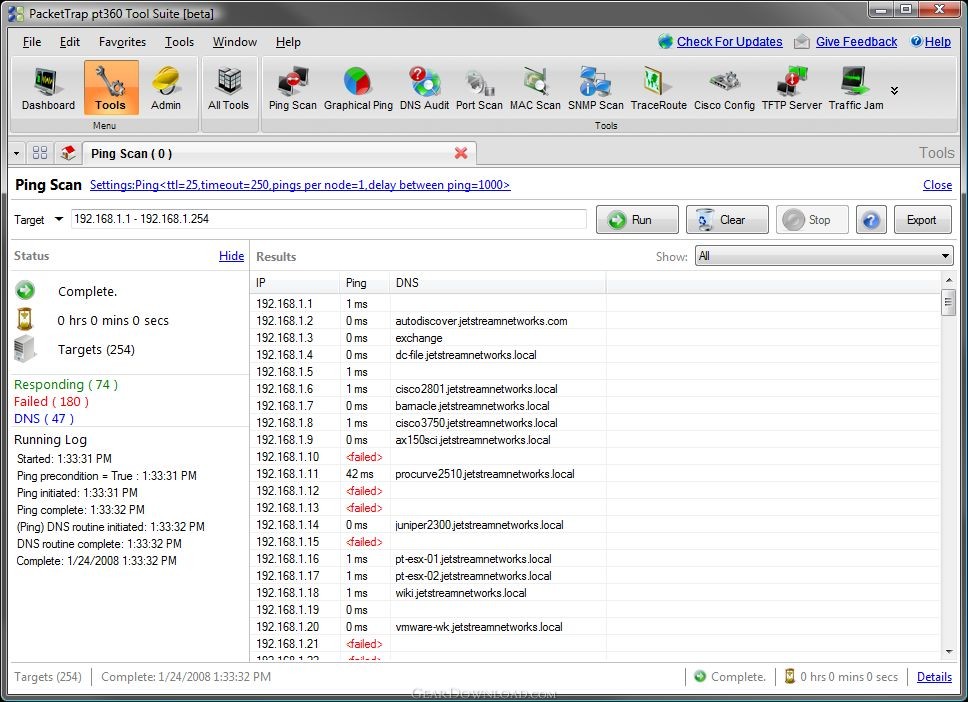The height and width of the screenshot is (702, 968).
Task: Open the Traffic Jam tool
Action: pyautogui.click(x=856, y=89)
